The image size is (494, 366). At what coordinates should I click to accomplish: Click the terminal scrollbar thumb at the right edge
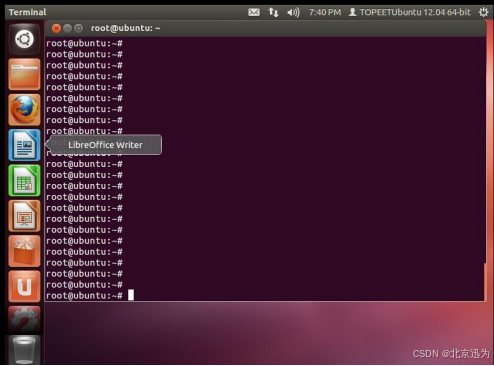tap(485, 282)
